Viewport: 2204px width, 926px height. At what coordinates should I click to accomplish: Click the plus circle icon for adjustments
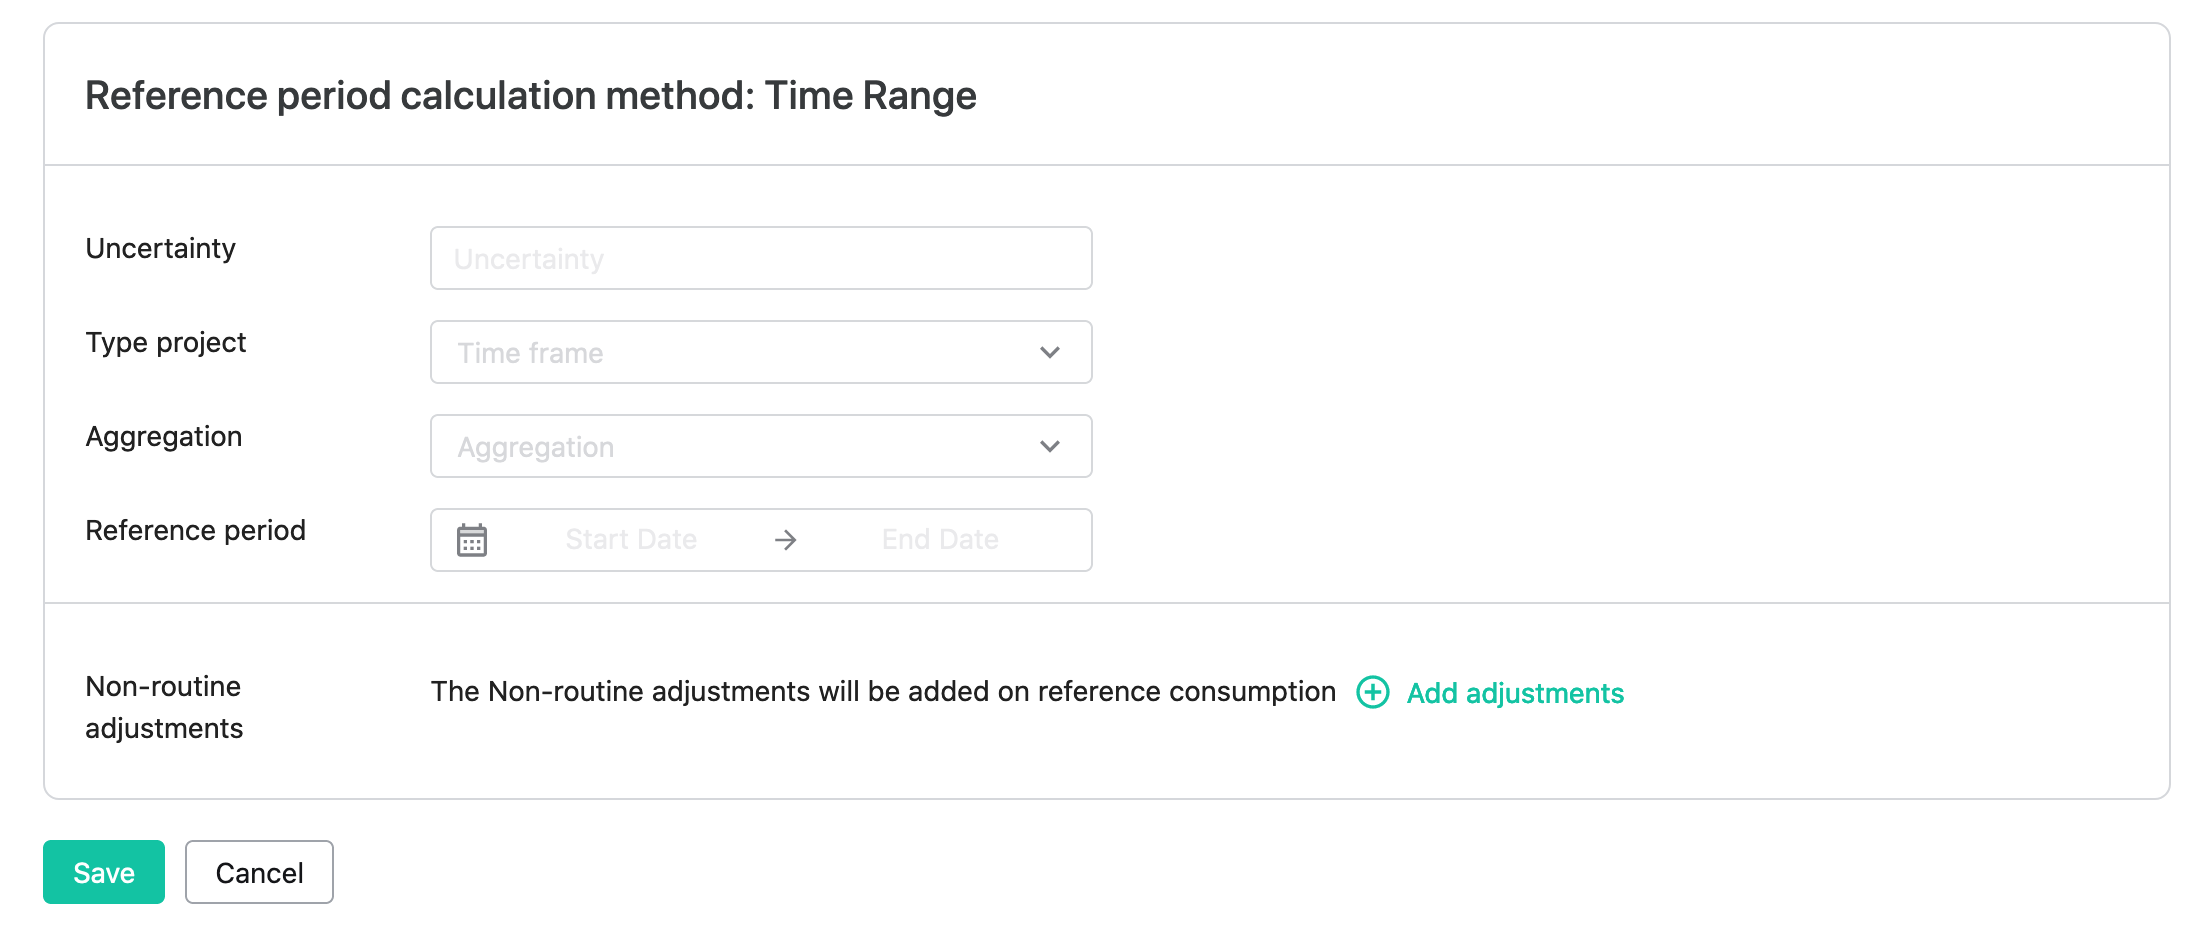[x=1373, y=692]
